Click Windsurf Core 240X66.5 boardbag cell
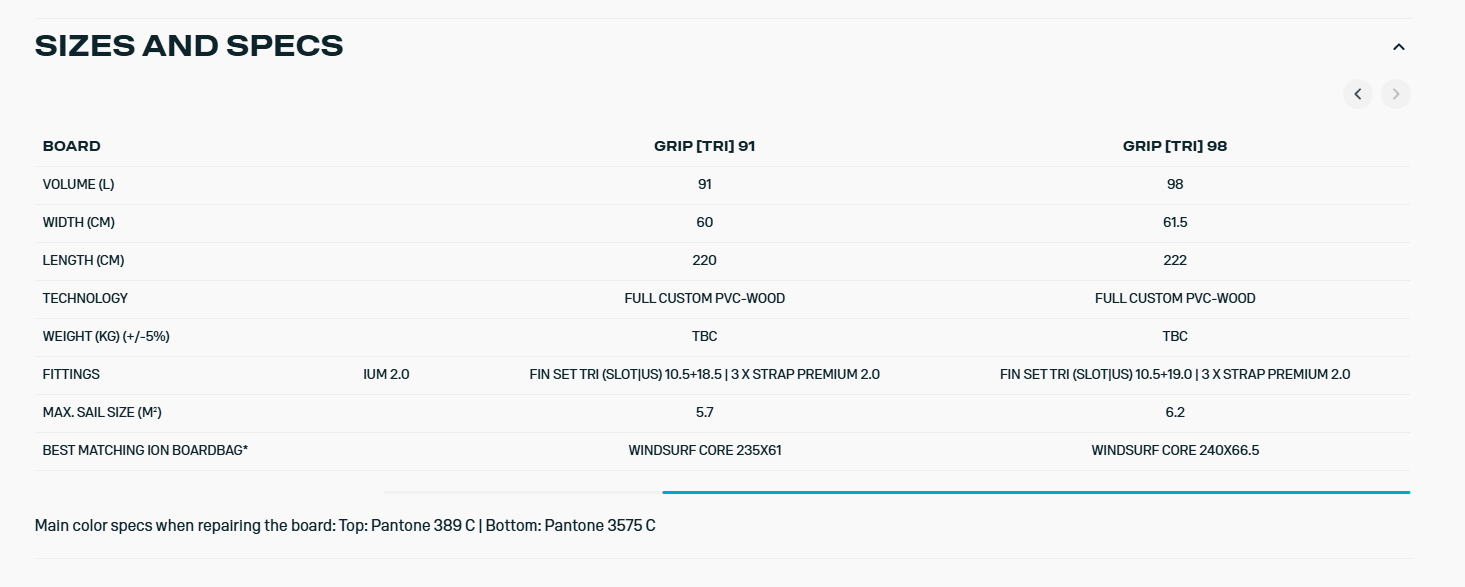The width and height of the screenshot is (1465, 587). (1174, 450)
